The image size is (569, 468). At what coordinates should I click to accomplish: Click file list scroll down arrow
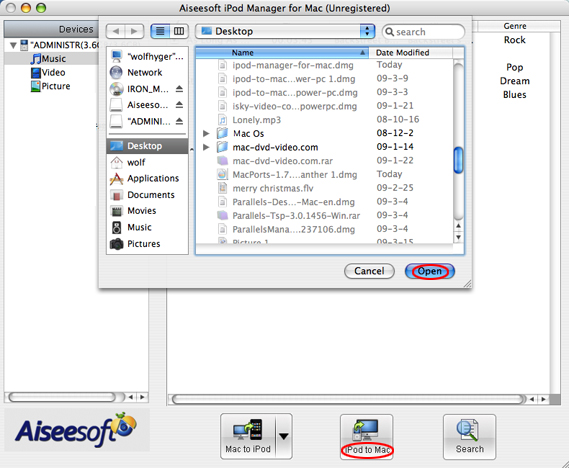pos(459,237)
